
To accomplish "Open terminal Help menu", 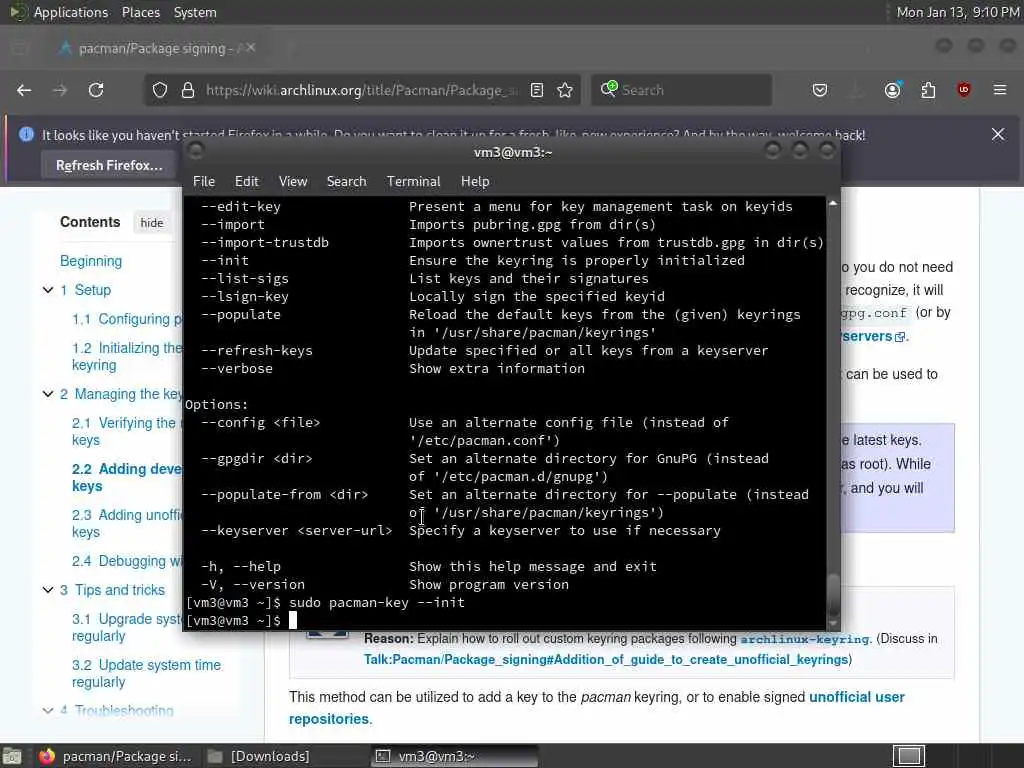I will point(475,182).
